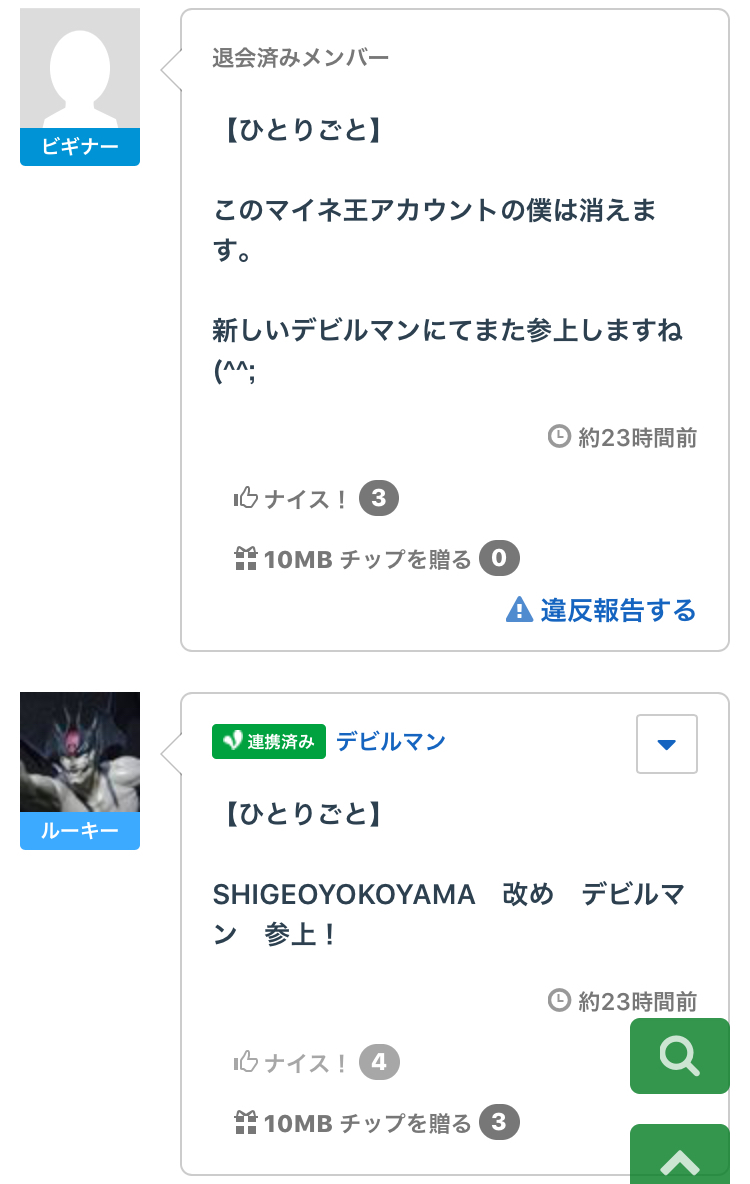This screenshot has width=750, height=1184.
Task: Send 10MB chip on the first post
Action: (x=367, y=559)
